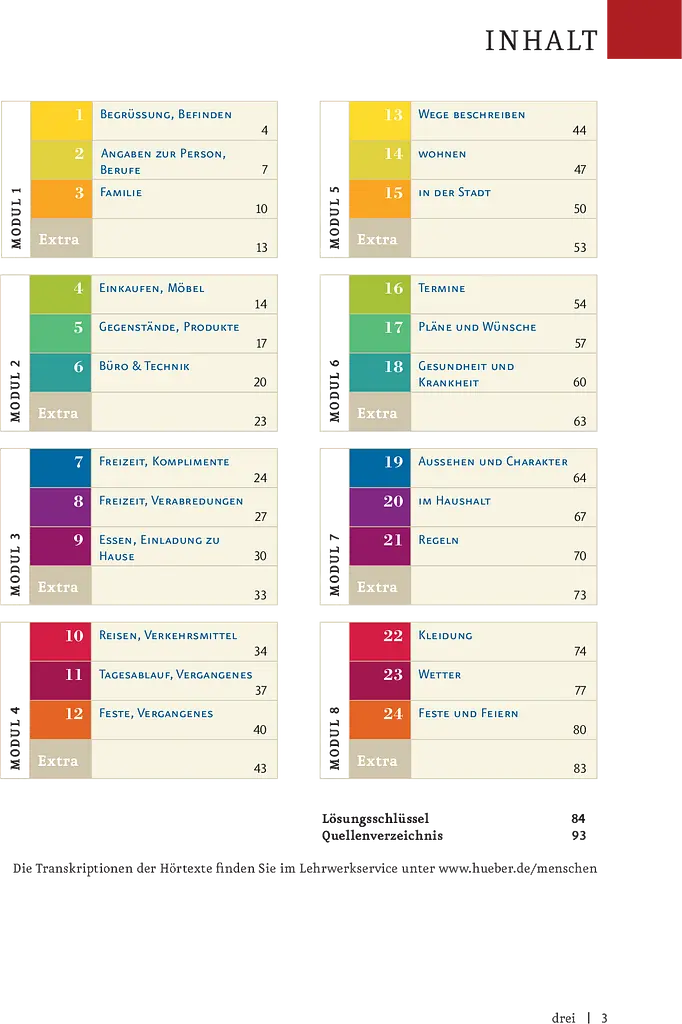Click the teal lesson number 6 box
The width and height of the screenshot is (682, 1024).
point(61,373)
